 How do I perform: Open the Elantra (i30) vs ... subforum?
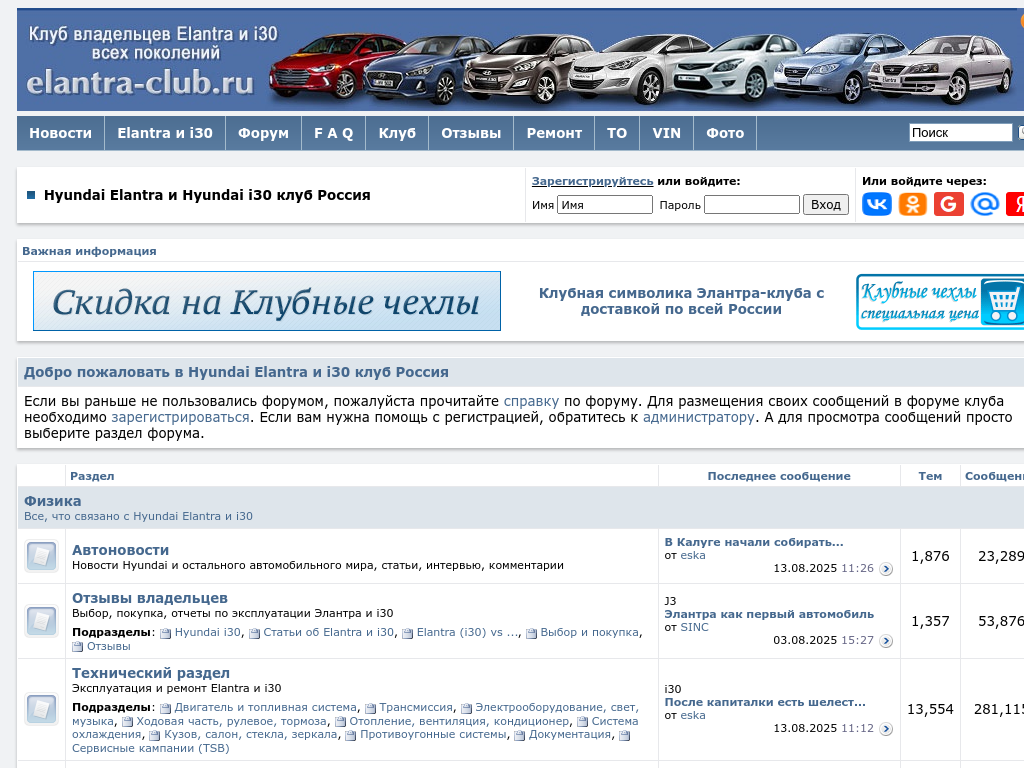468,632
